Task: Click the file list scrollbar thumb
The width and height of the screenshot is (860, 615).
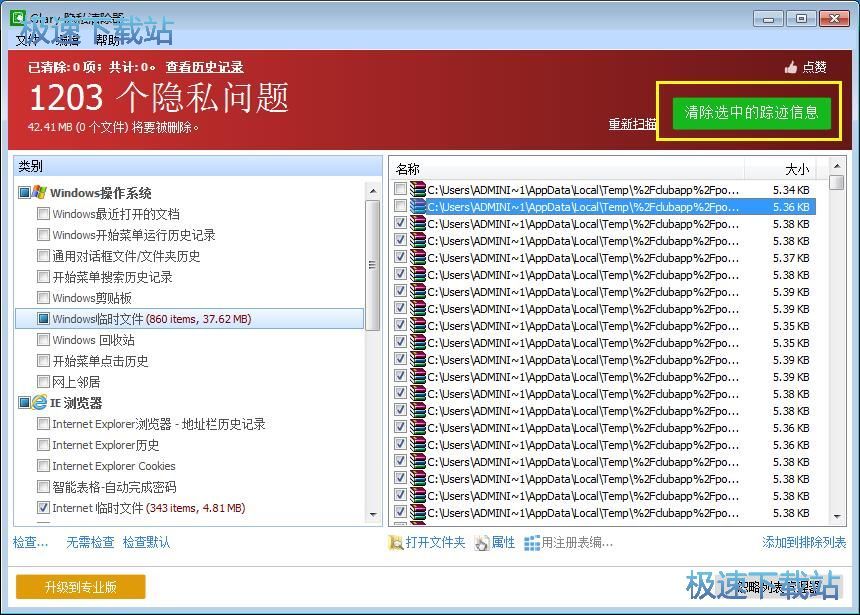Action: point(837,182)
